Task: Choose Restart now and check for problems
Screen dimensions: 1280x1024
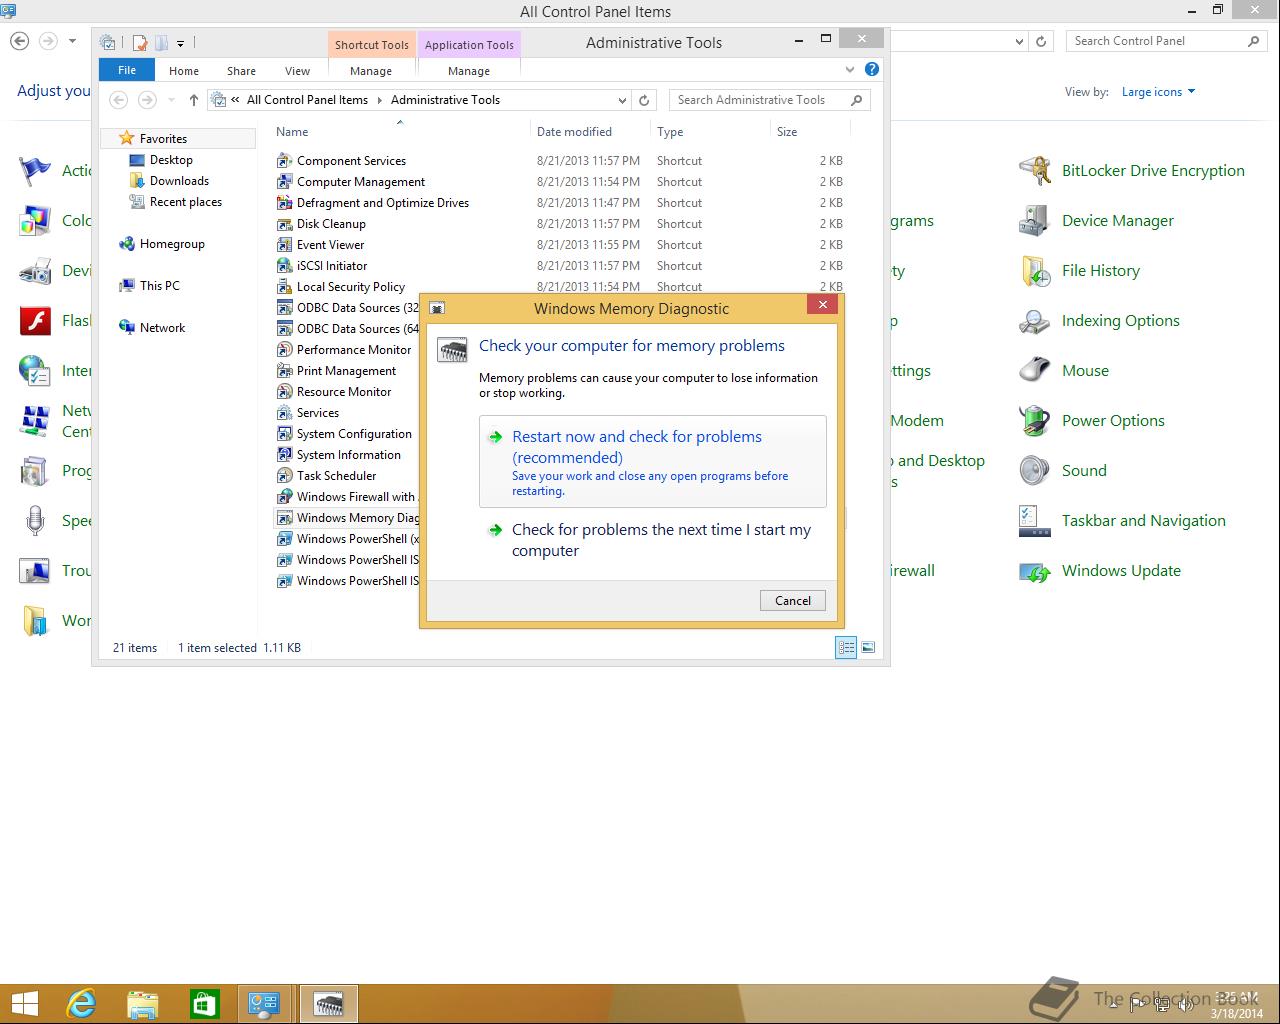Action: click(653, 462)
